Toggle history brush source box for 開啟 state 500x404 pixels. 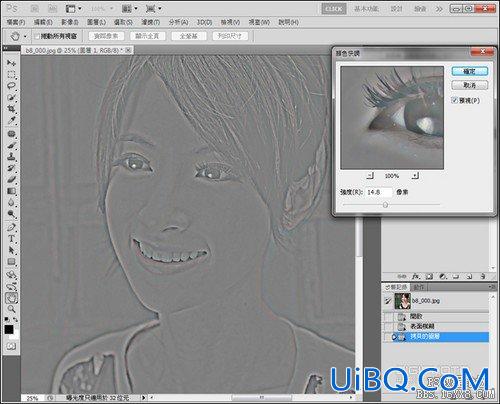pos(388,316)
